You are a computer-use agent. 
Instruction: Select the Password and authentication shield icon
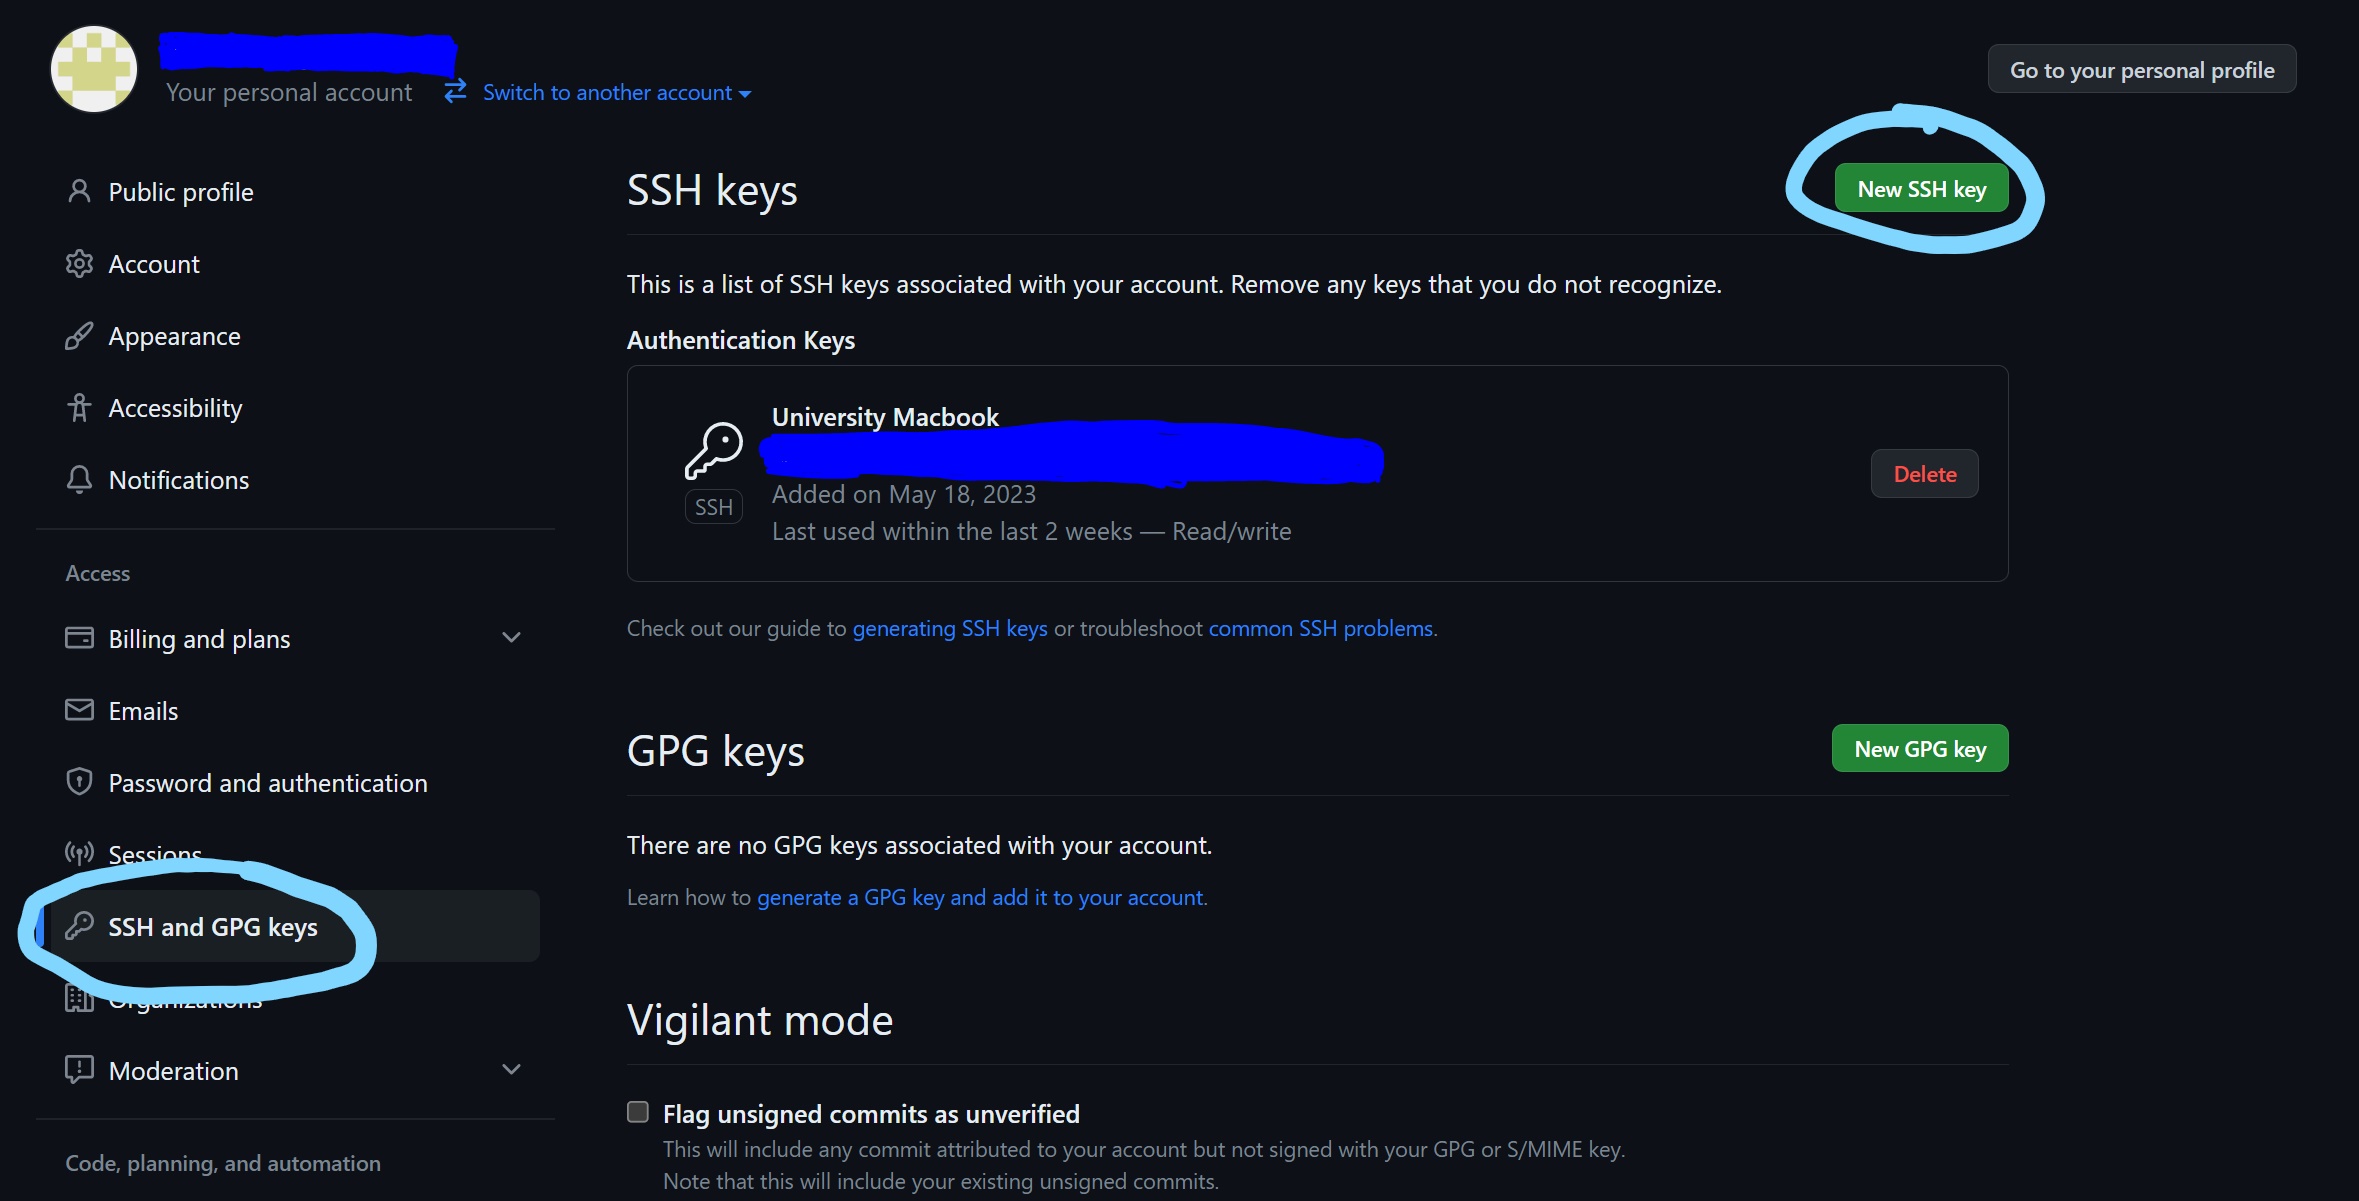coord(79,782)
